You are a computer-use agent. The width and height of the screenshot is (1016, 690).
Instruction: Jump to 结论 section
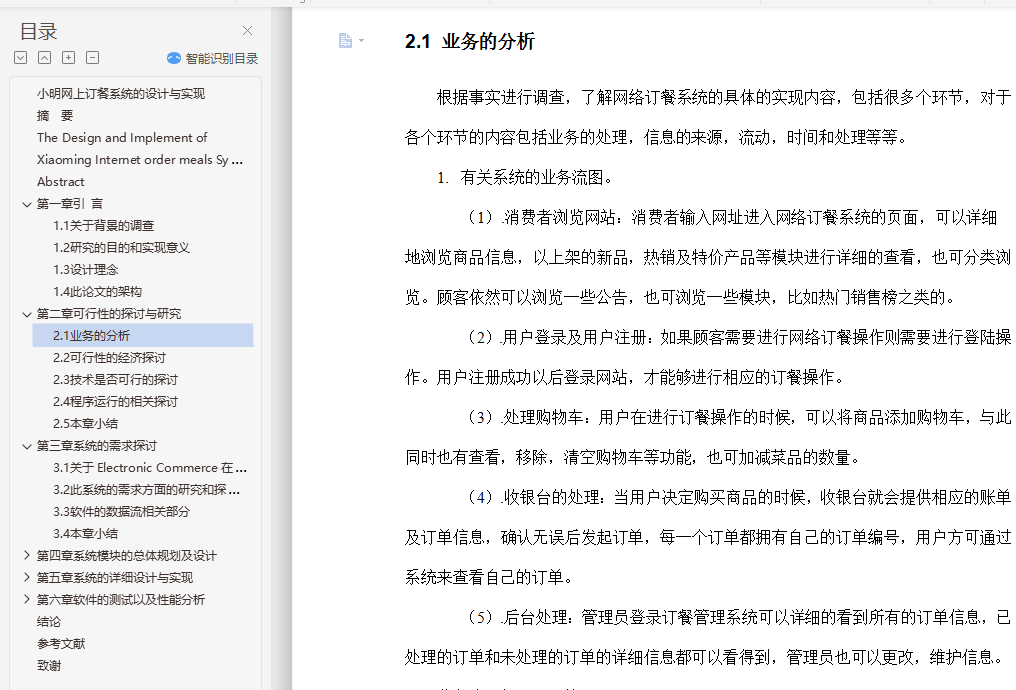point(49,622)
